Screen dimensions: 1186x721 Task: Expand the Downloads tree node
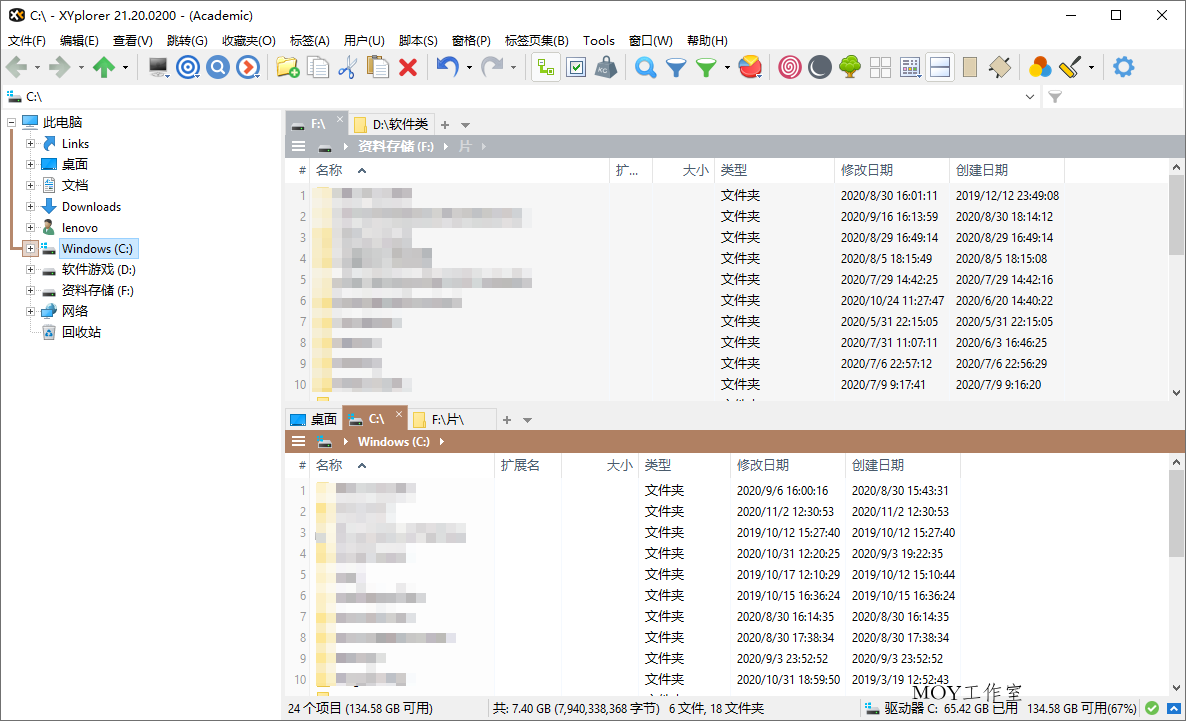(30, 206)
